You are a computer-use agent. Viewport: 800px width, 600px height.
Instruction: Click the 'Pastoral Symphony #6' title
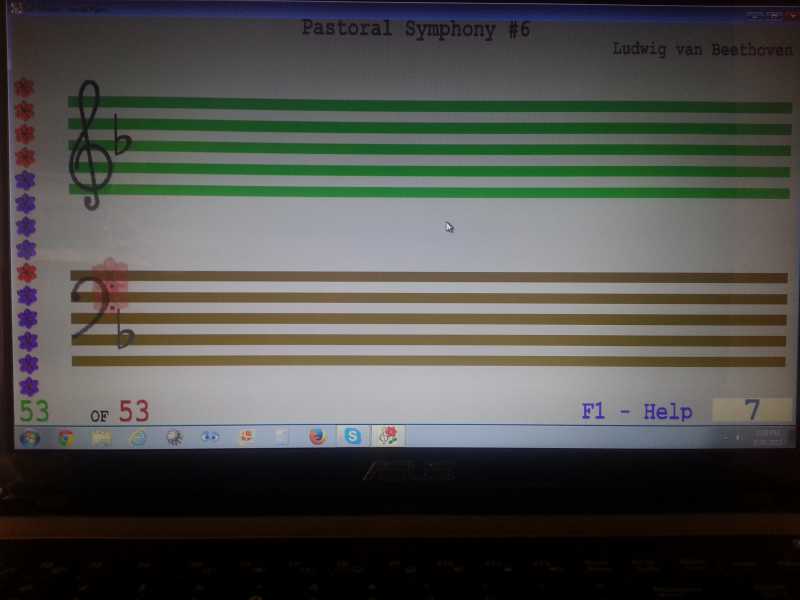415,29
